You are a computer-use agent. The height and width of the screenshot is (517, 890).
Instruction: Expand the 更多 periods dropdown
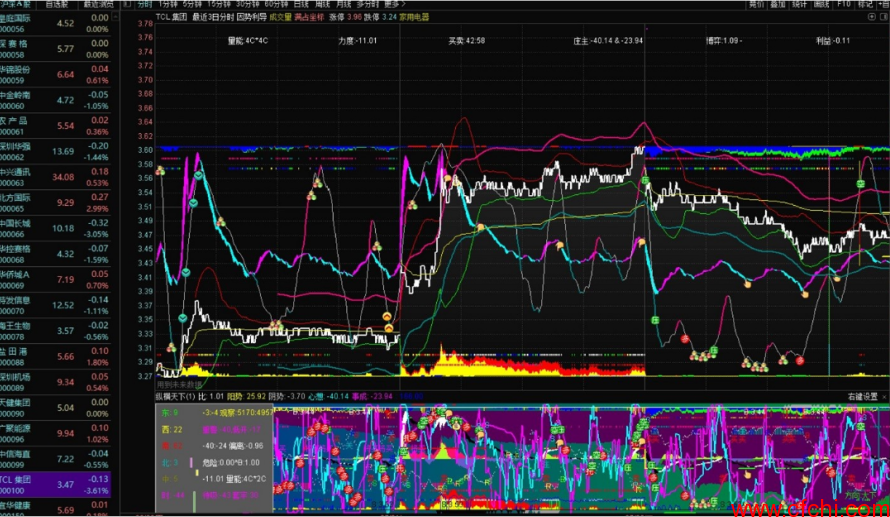393,5
